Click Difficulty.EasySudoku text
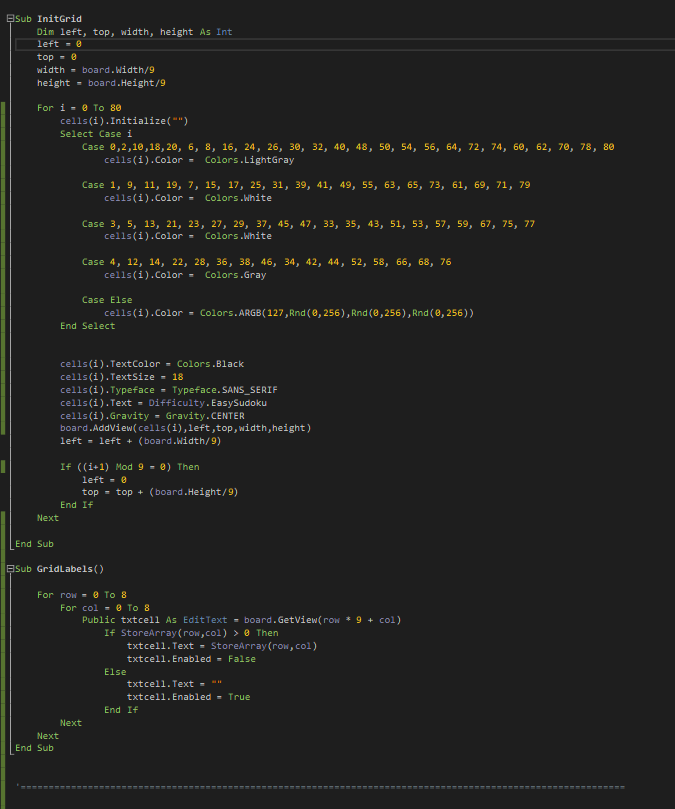The height and width of the screenshot is (809, 675). point(212,403)
